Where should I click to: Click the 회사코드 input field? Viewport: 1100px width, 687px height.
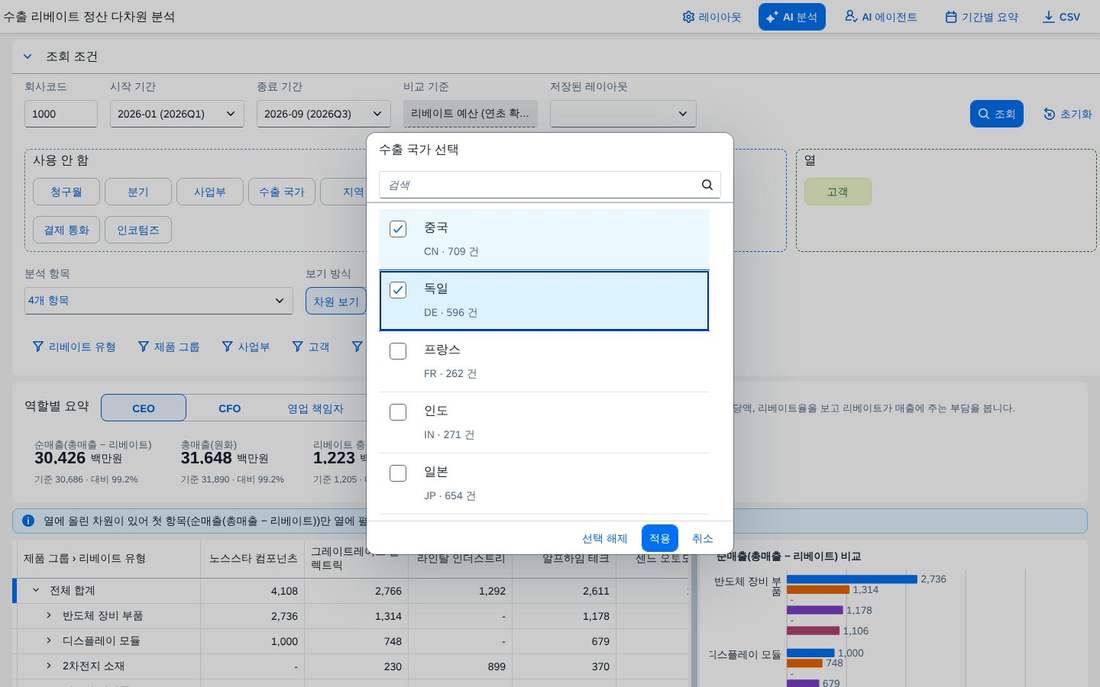tap(61, 114)
